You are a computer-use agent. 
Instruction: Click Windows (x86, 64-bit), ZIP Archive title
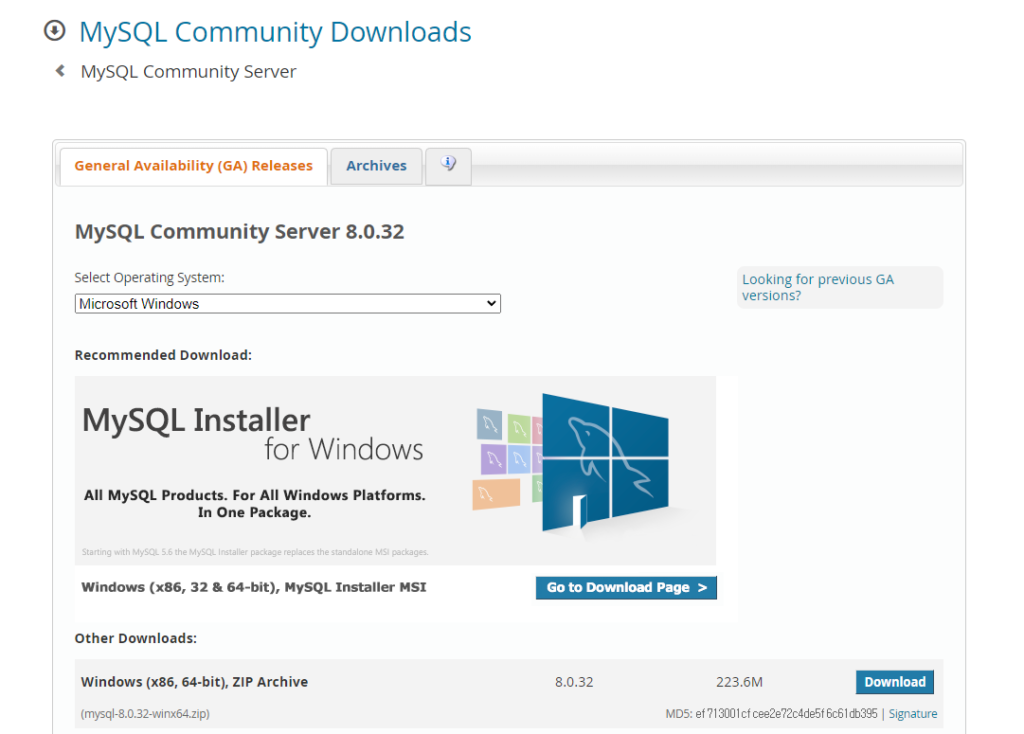pos(194,682)
